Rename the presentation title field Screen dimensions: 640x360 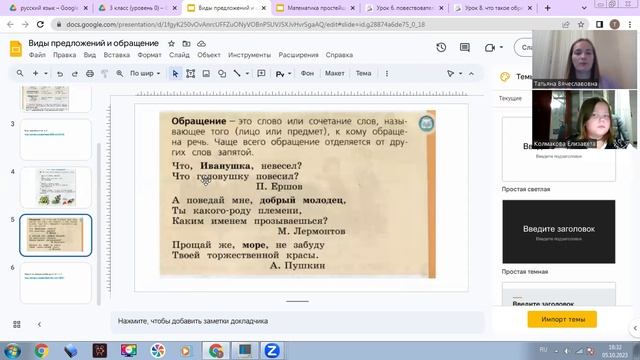(93, 43)
